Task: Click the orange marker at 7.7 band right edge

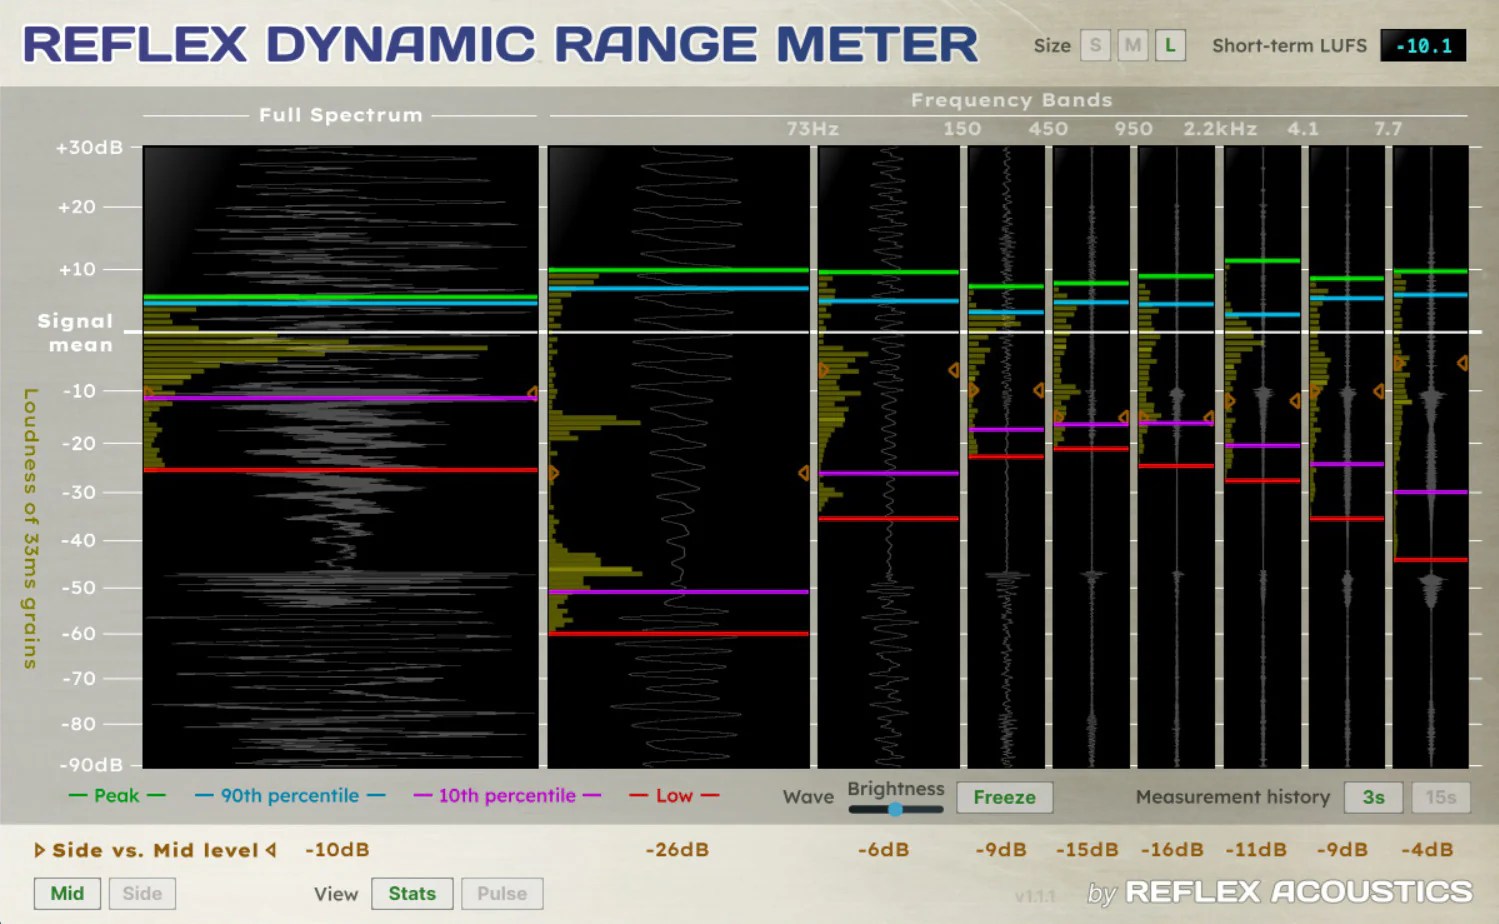Action: (1462, 363)
